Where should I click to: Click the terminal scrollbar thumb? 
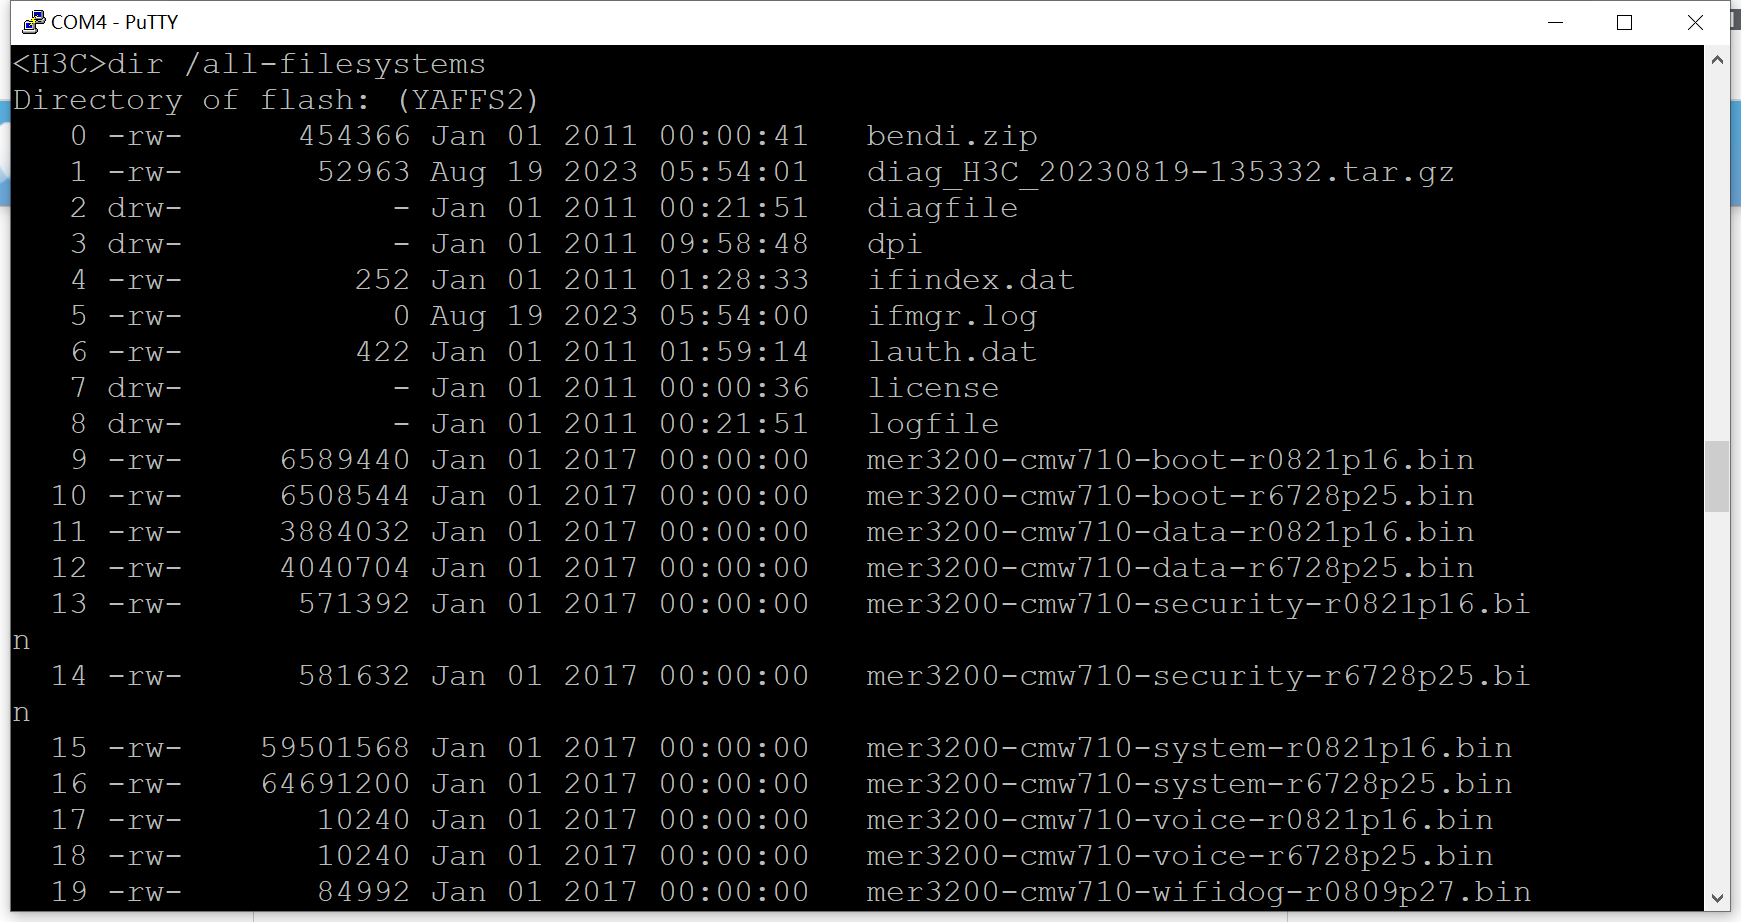click(x=1717, y=476)
